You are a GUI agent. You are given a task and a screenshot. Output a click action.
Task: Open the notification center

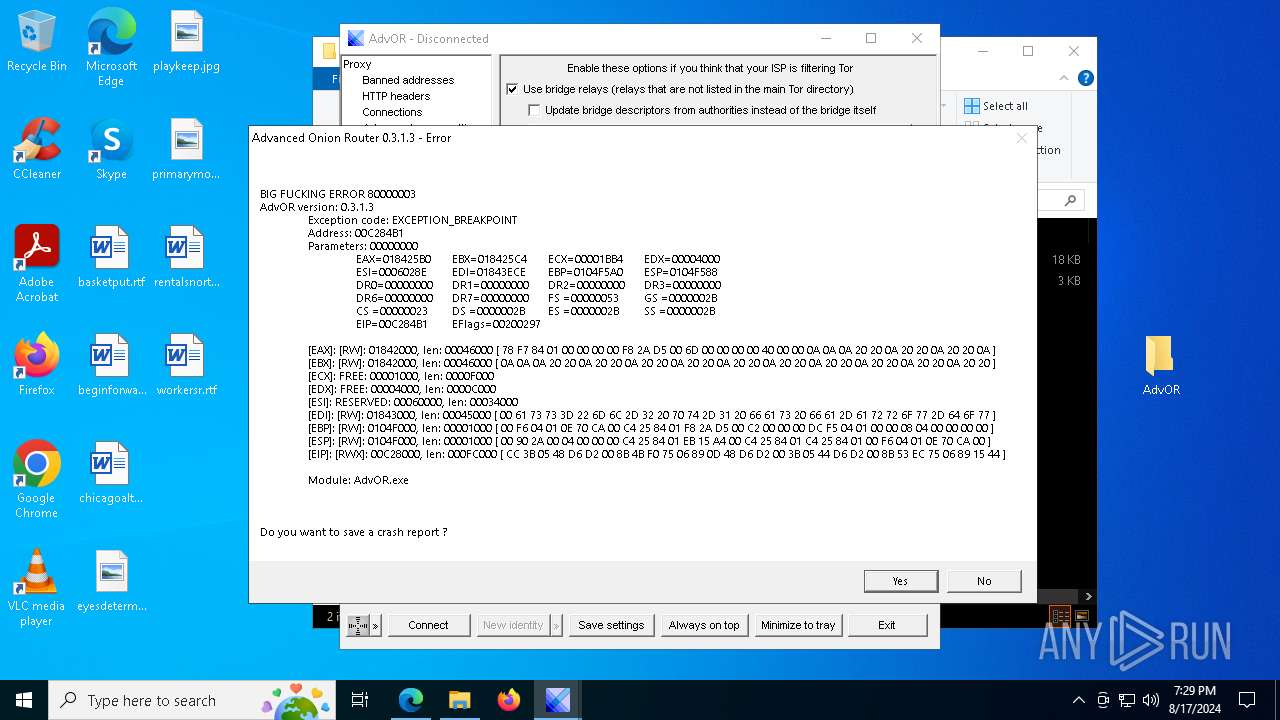[1247, 700]
